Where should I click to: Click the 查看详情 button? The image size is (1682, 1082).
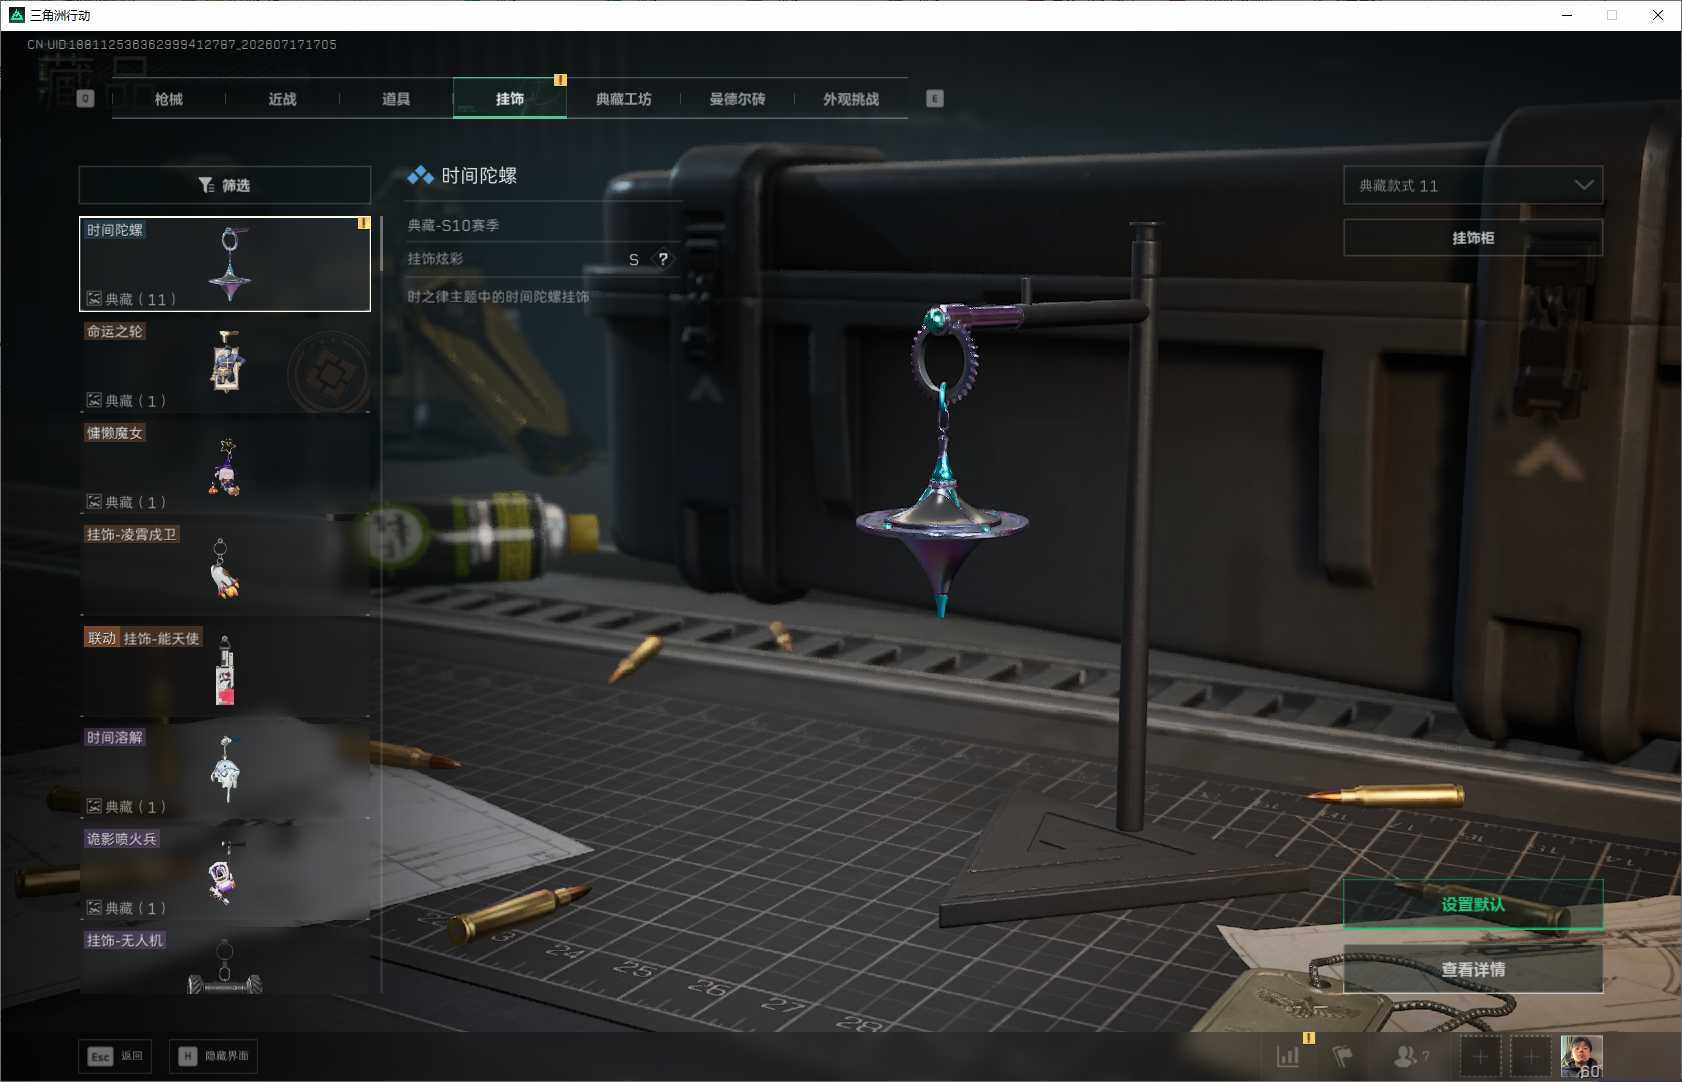(x=1473, y=969)
